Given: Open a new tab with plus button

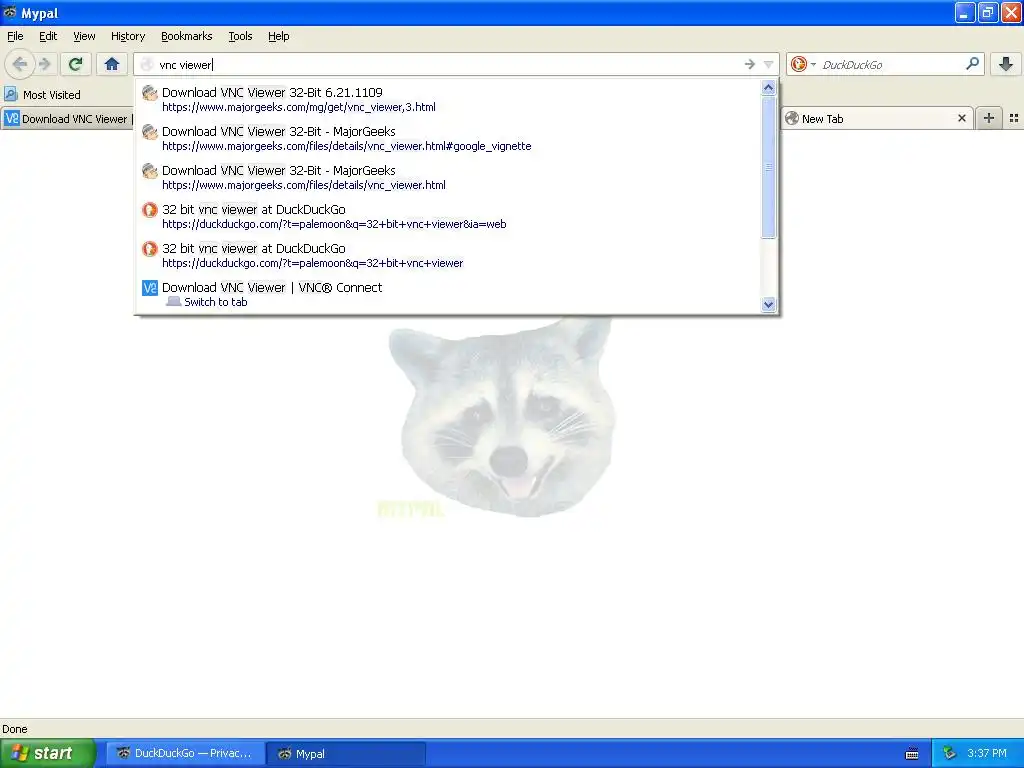Looking at the screenshot, I should tap(989, 118).
